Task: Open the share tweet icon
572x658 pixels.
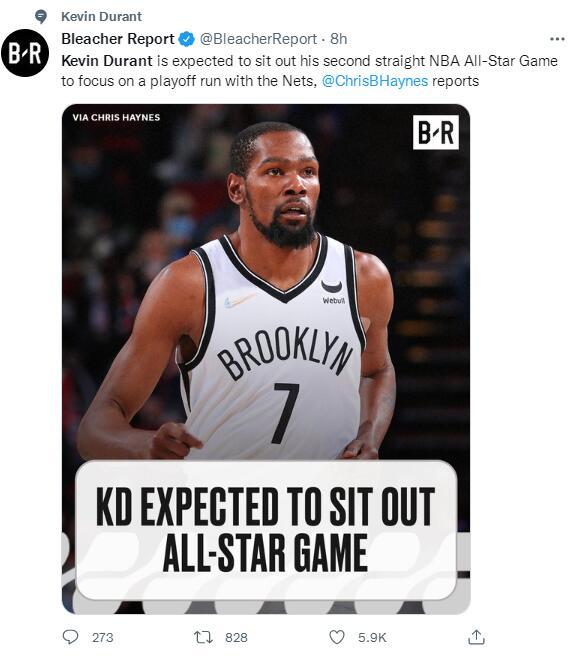Action: [x=476, y=637]
